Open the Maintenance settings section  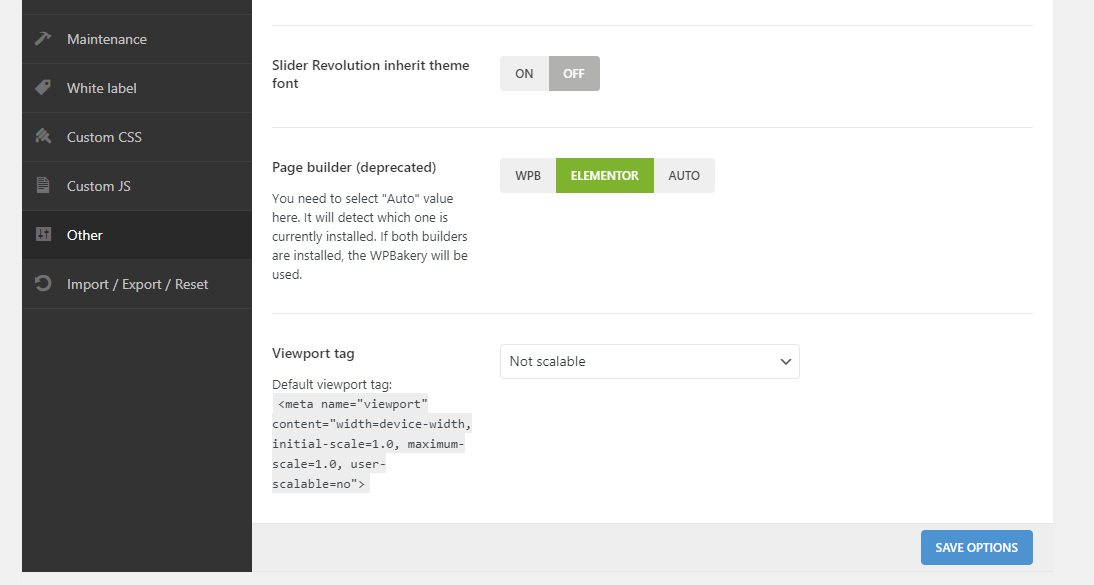[x=107, y=39]
